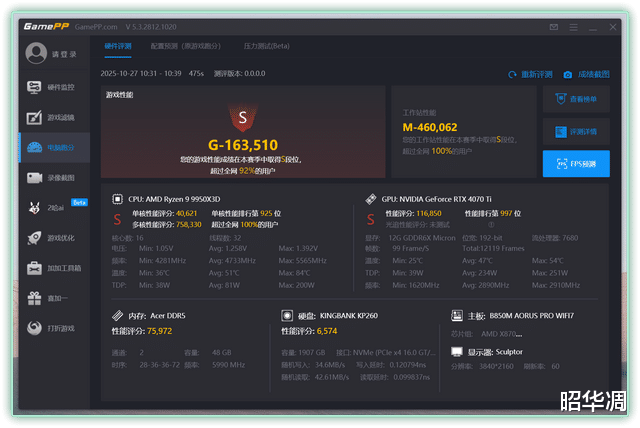Click the monitor name Sculptor
Image resolution: width=640 pixels, height=428 pixels.
click(509, 352)
